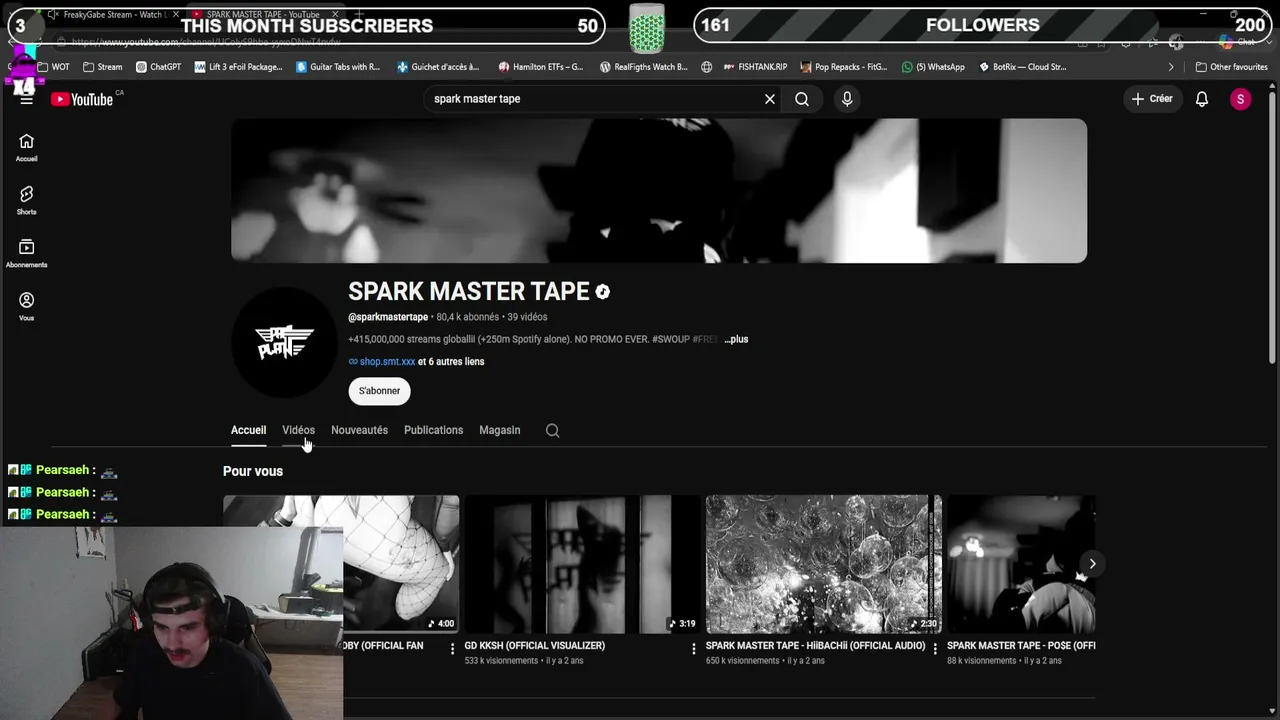Open the shop.smt.xxx link
Screen dimensions: 1280x720
387,362
